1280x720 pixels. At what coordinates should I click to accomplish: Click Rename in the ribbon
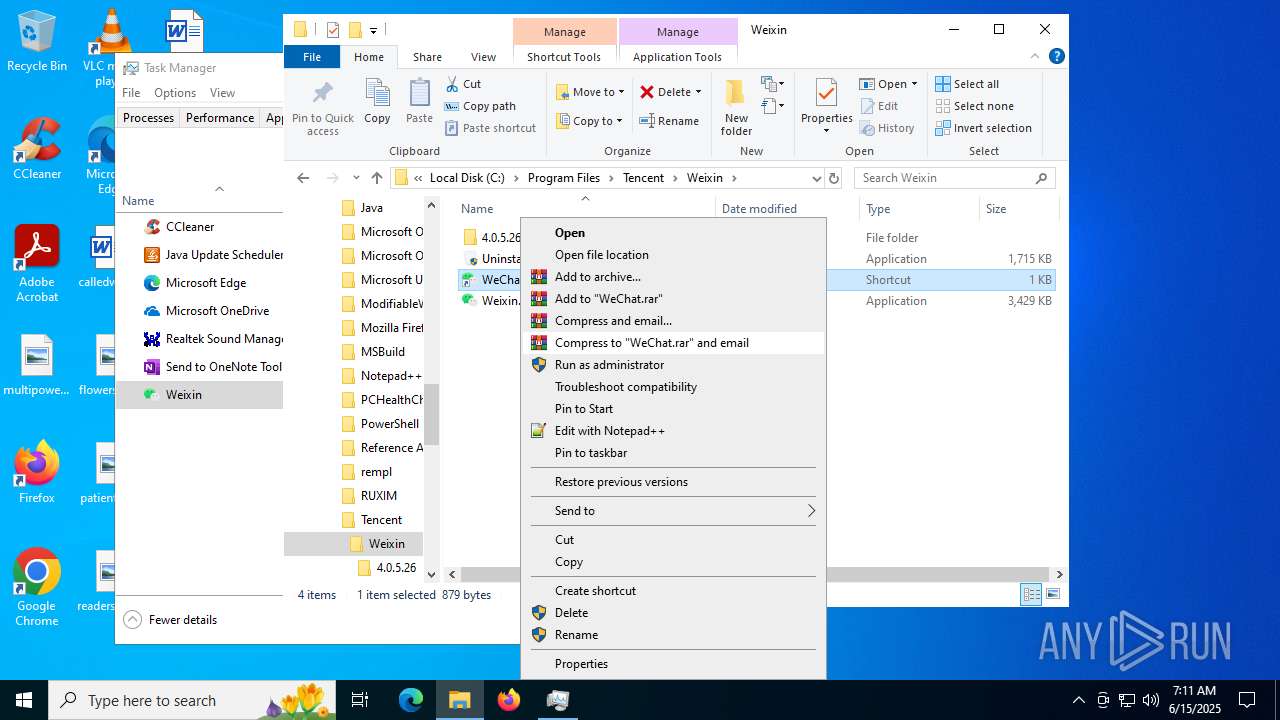click(670, 121)
